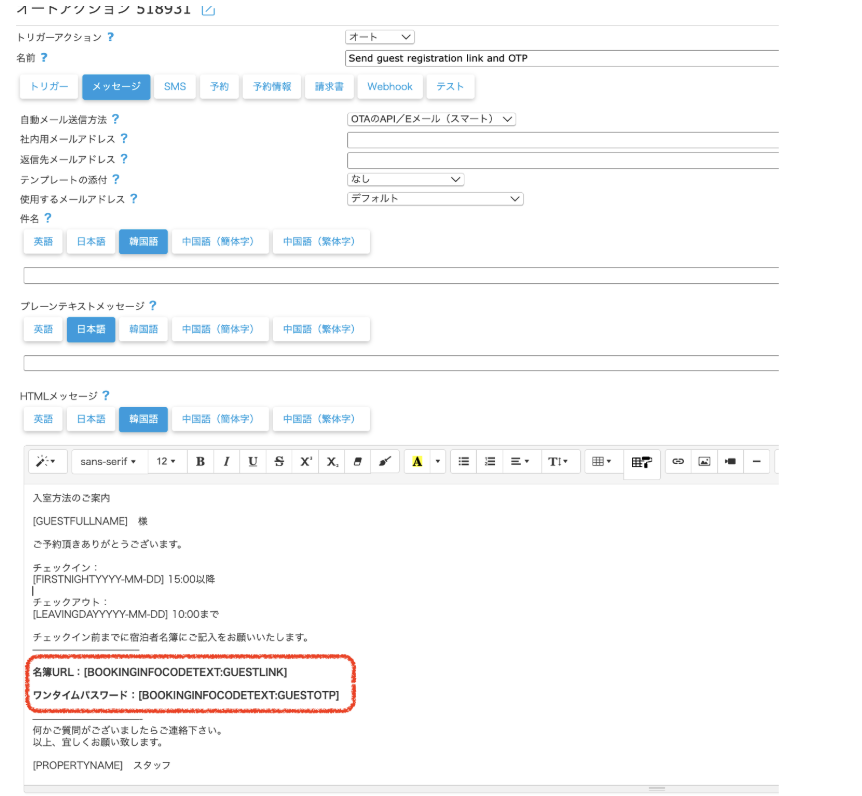
Task: Apply italic formatting in editor toolbar
Action: tap(226, 461)
